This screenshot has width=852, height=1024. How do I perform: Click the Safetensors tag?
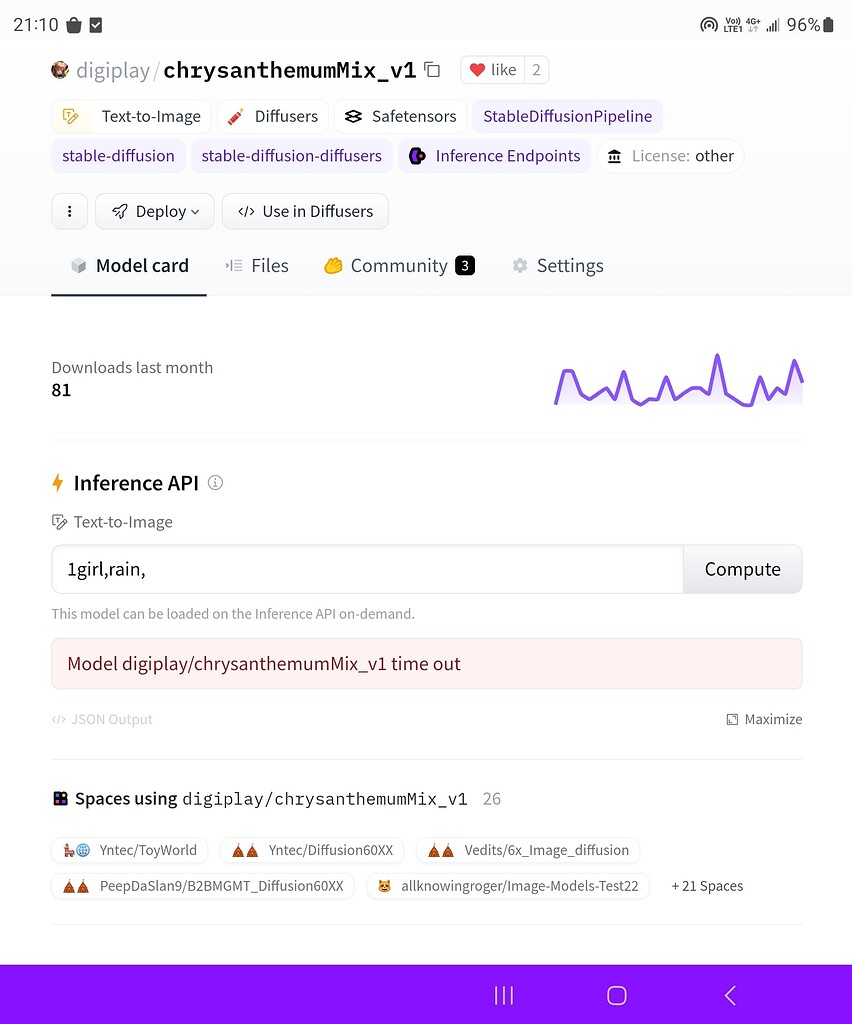(x=400, y=116)
